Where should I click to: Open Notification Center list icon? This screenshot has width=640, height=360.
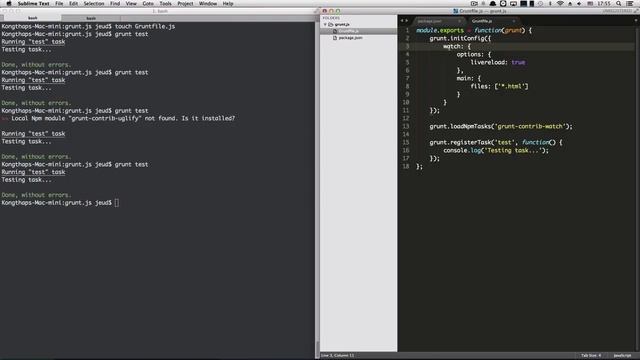coord(630,3)
